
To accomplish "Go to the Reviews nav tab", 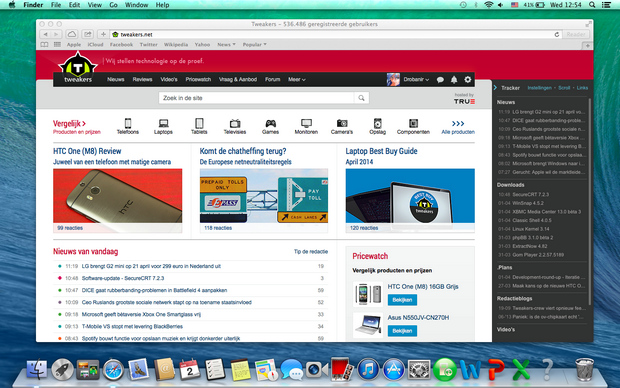I will tap(142, 79).
